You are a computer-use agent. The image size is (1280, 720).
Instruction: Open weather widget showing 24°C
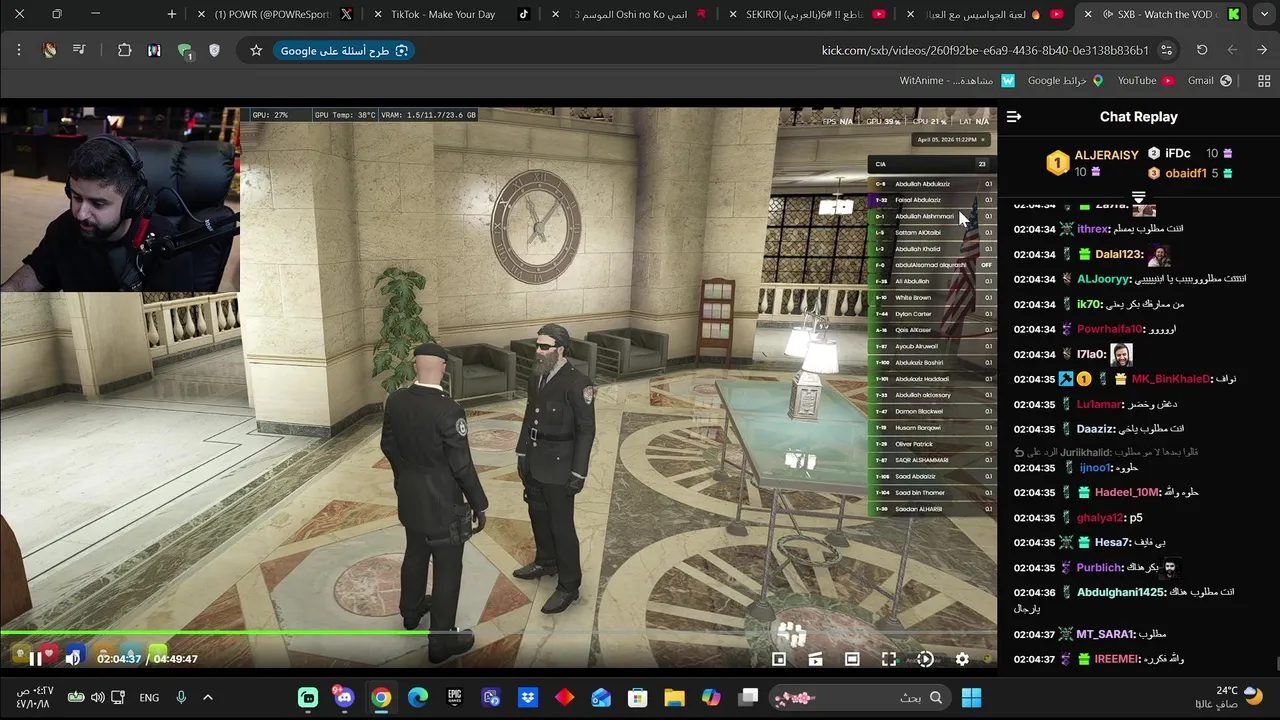(x=1227, y=697)
